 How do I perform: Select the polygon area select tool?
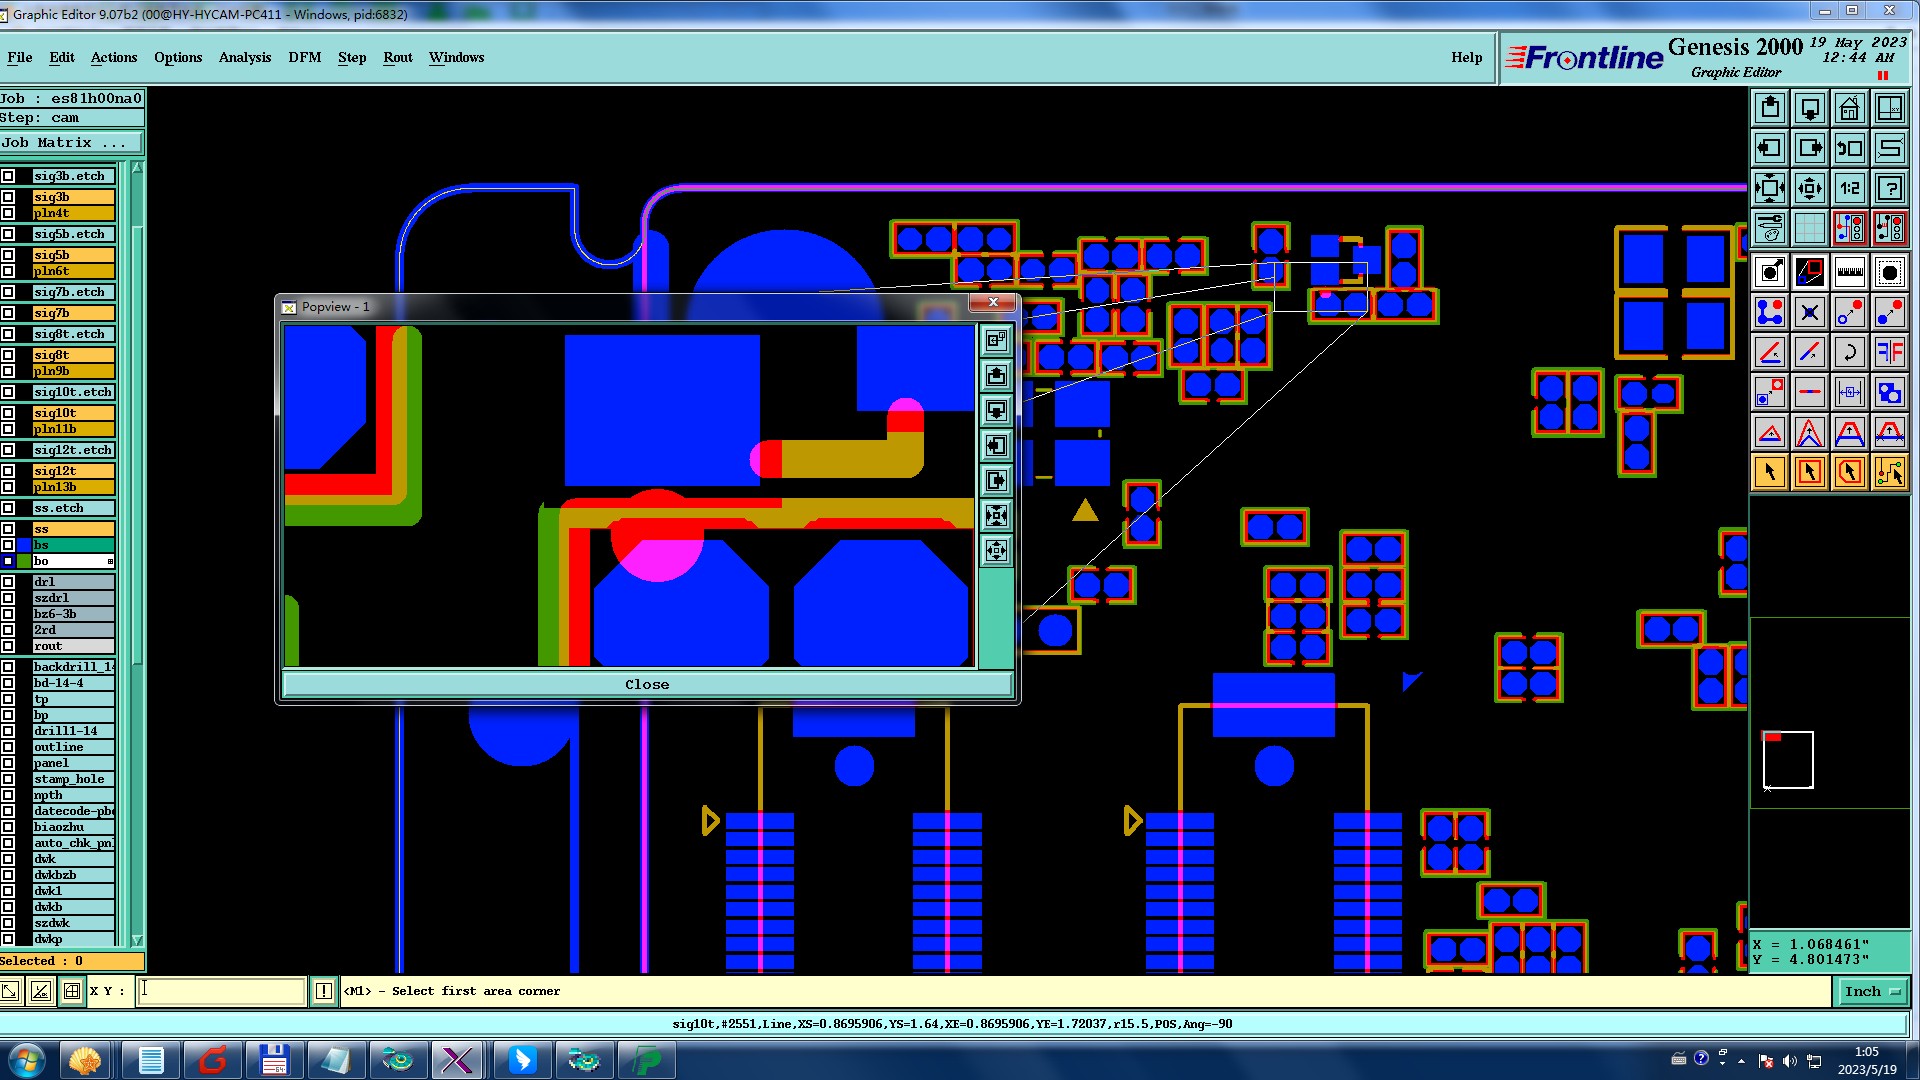(1850, 472)
